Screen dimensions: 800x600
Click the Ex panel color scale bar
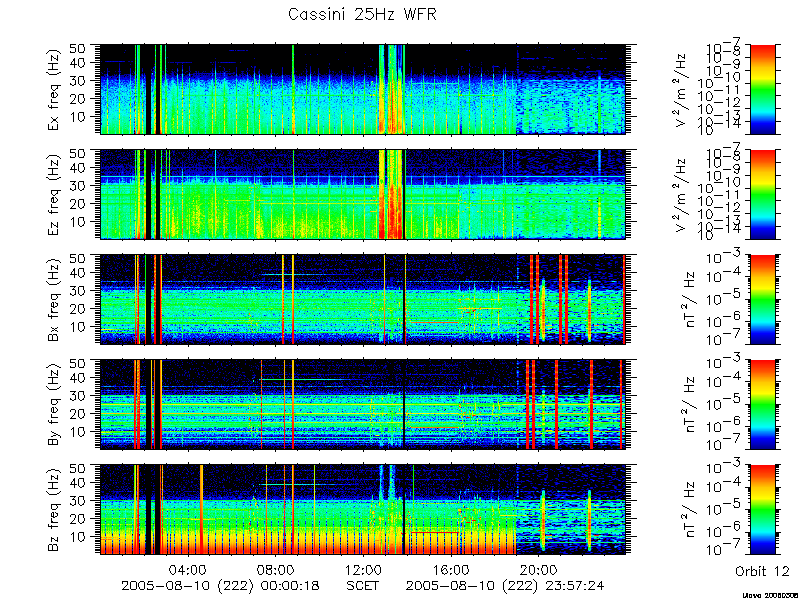pos(762,89)
